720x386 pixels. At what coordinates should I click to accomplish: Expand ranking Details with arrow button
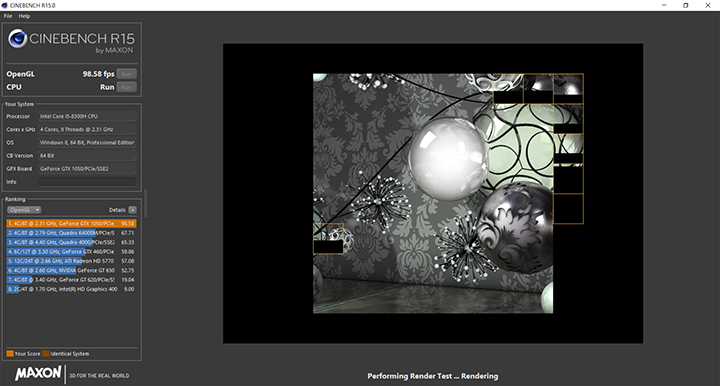pyautogui.click(x=132, y=210)
